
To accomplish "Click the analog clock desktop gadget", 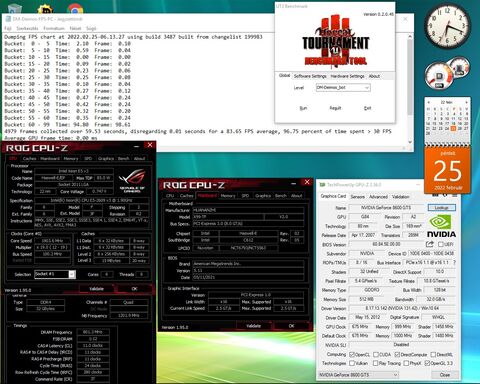I will click(x=447, y=27).
